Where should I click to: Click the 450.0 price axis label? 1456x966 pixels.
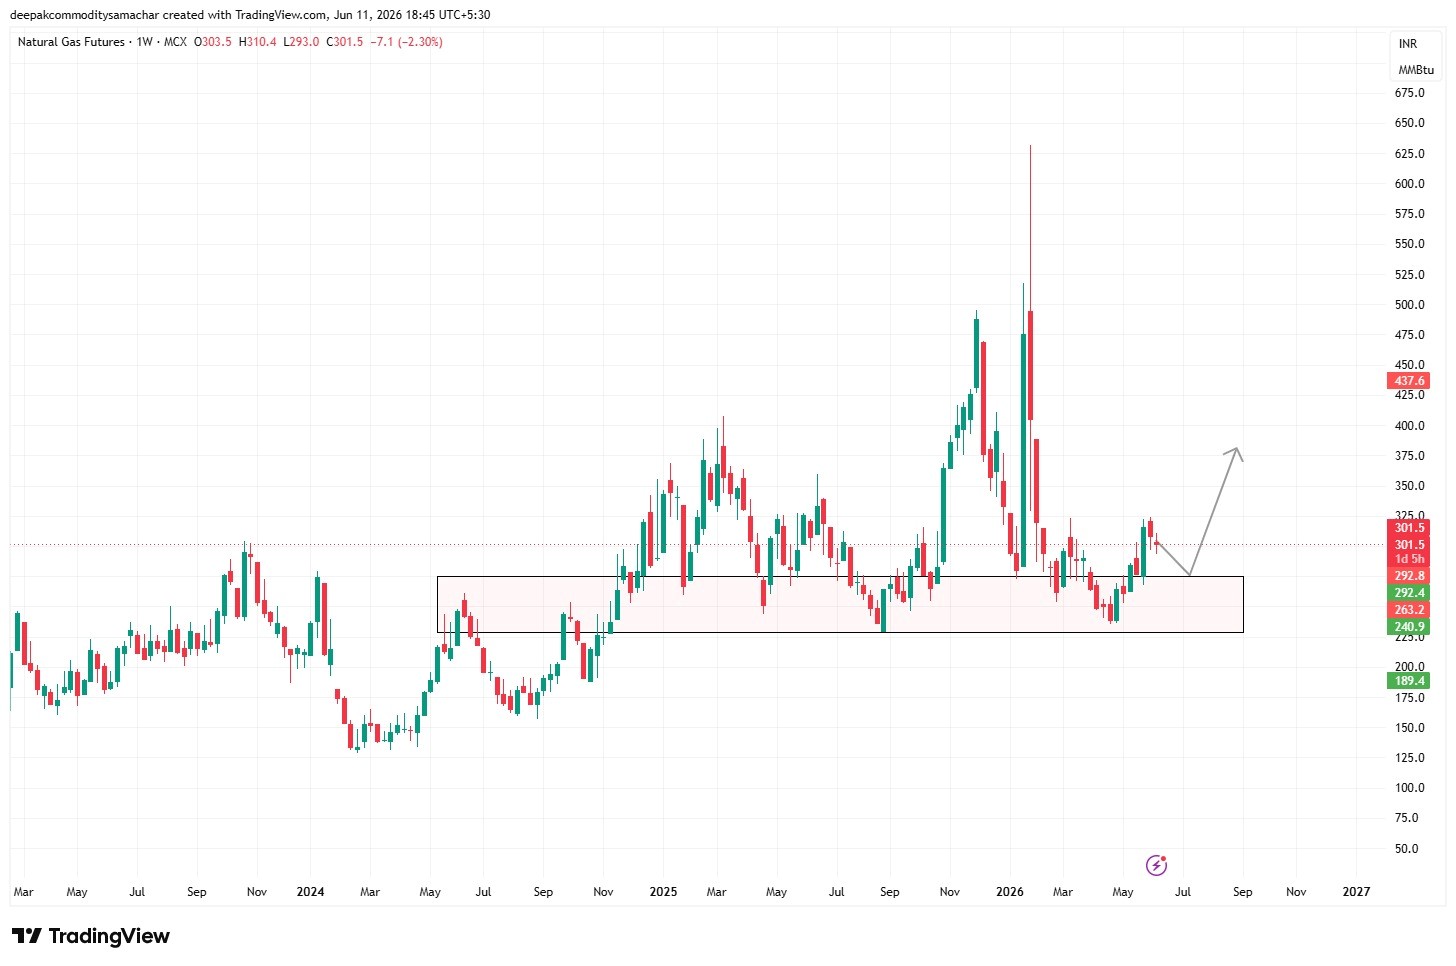click(1409, 365)
